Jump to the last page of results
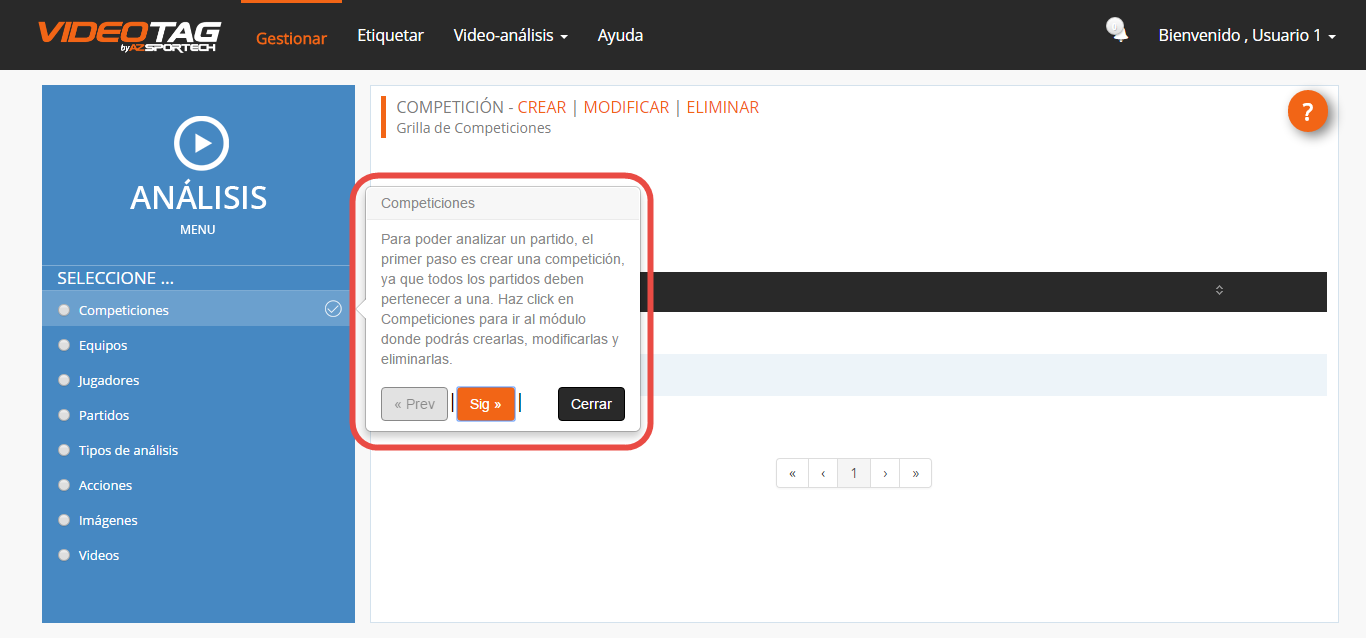 [915, 474]
